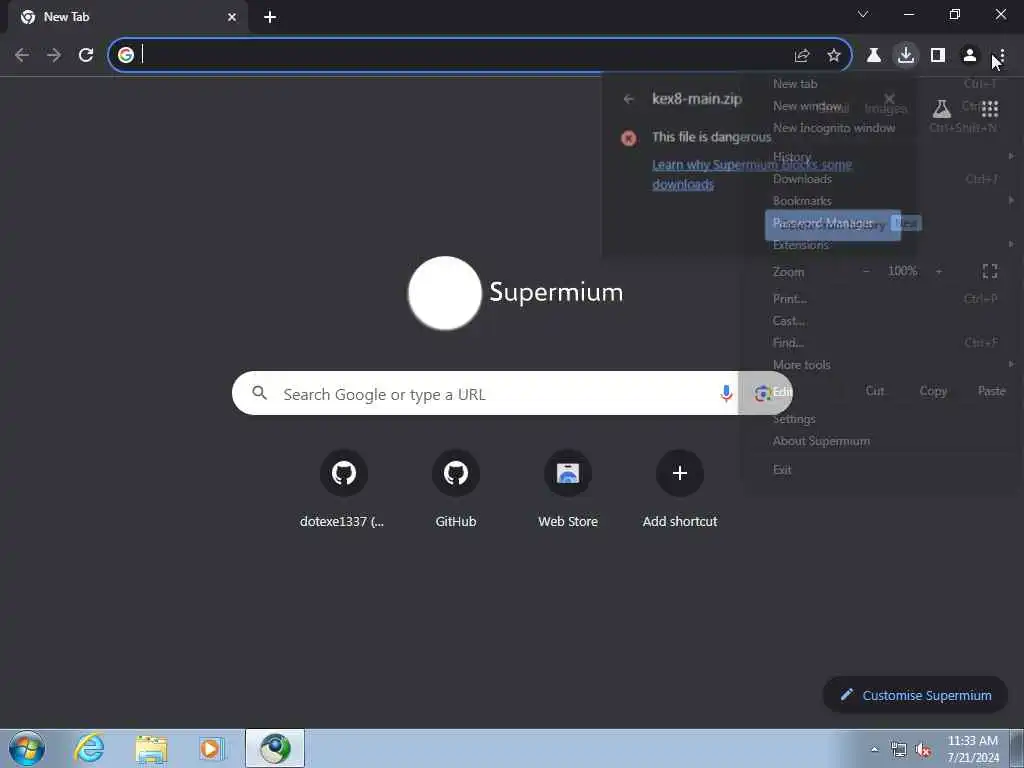This screenshot has width=1024, height=768.
Task: Click the Search Labs flask on page
Action: pyautogui.click(x=941, y=108)
